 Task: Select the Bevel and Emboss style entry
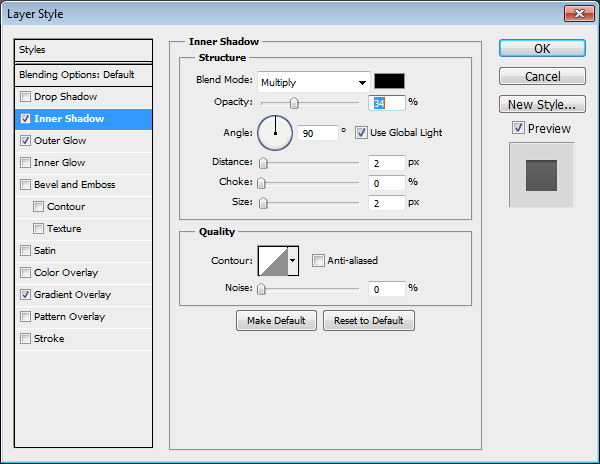click(74, 185)
